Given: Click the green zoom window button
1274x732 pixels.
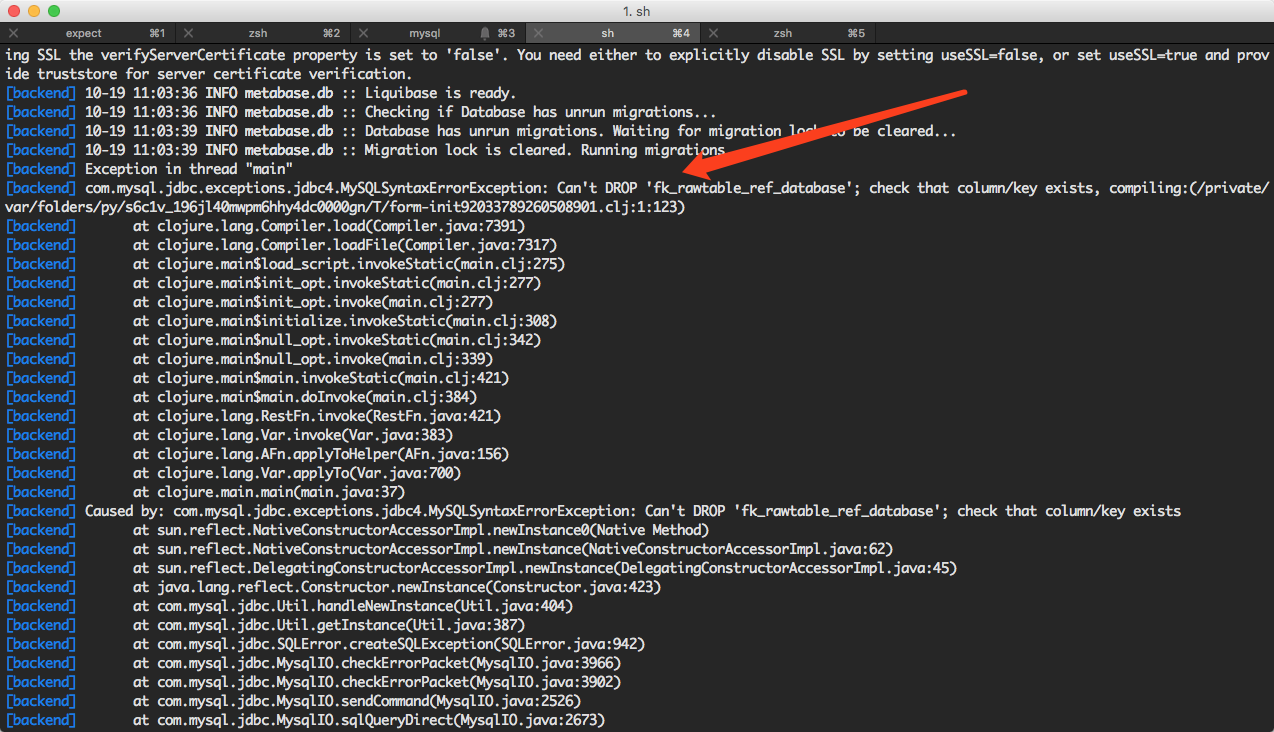Looking at the screenshot, I should pyautogui.click(x=53, y=11).
